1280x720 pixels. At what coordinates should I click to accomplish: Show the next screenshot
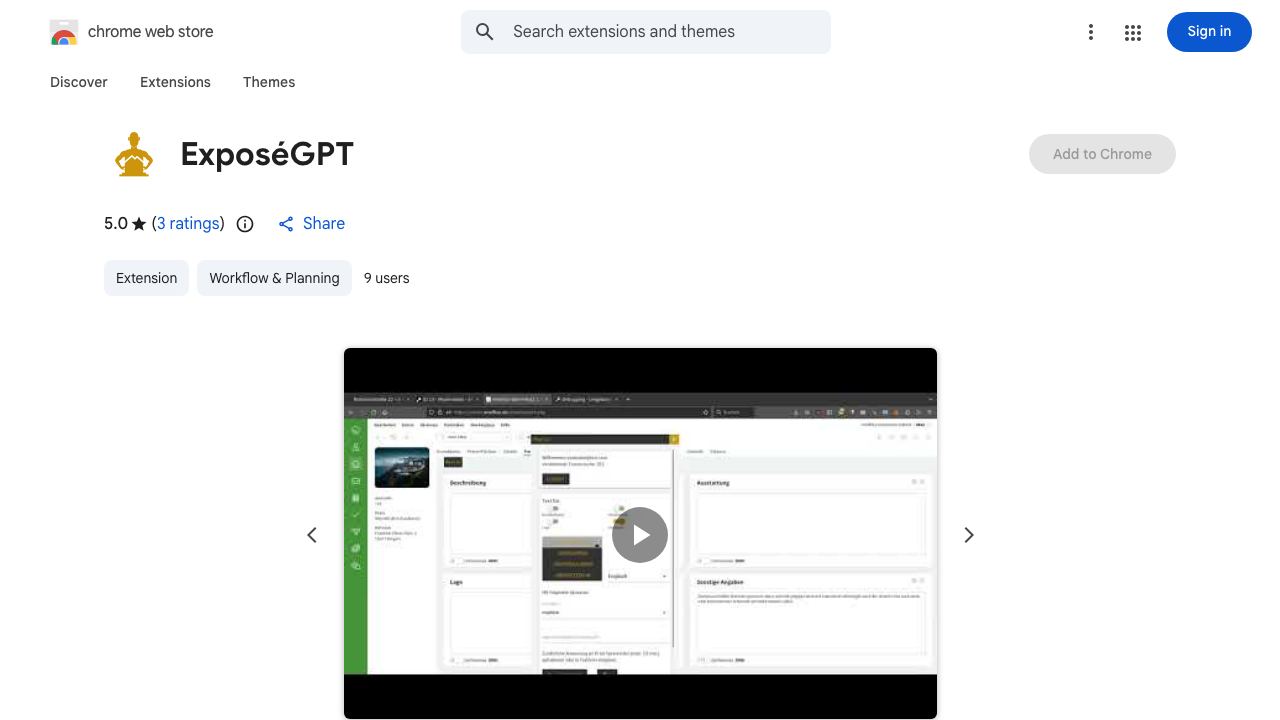click(968, 535)
